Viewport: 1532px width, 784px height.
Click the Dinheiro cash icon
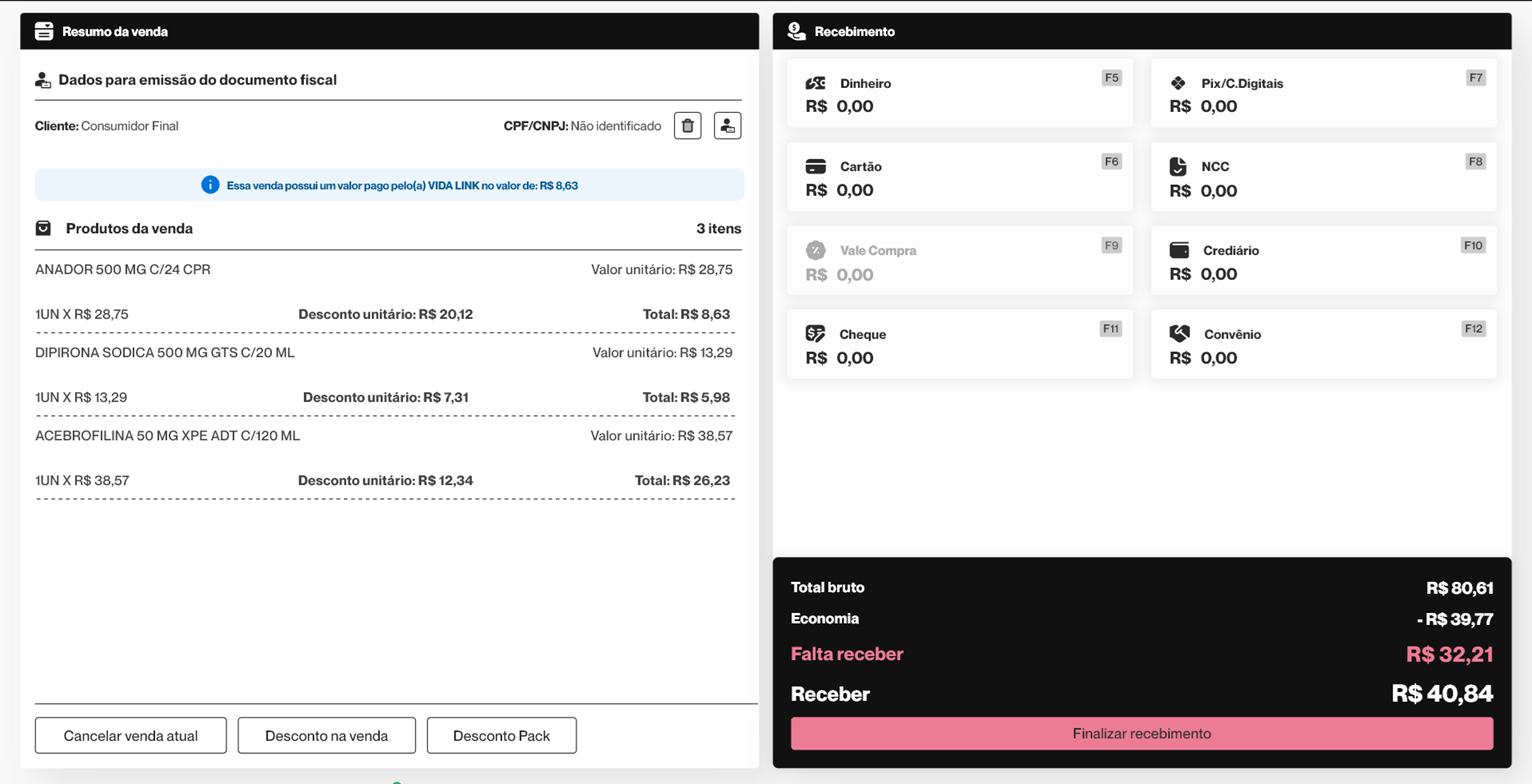point(815,83)
